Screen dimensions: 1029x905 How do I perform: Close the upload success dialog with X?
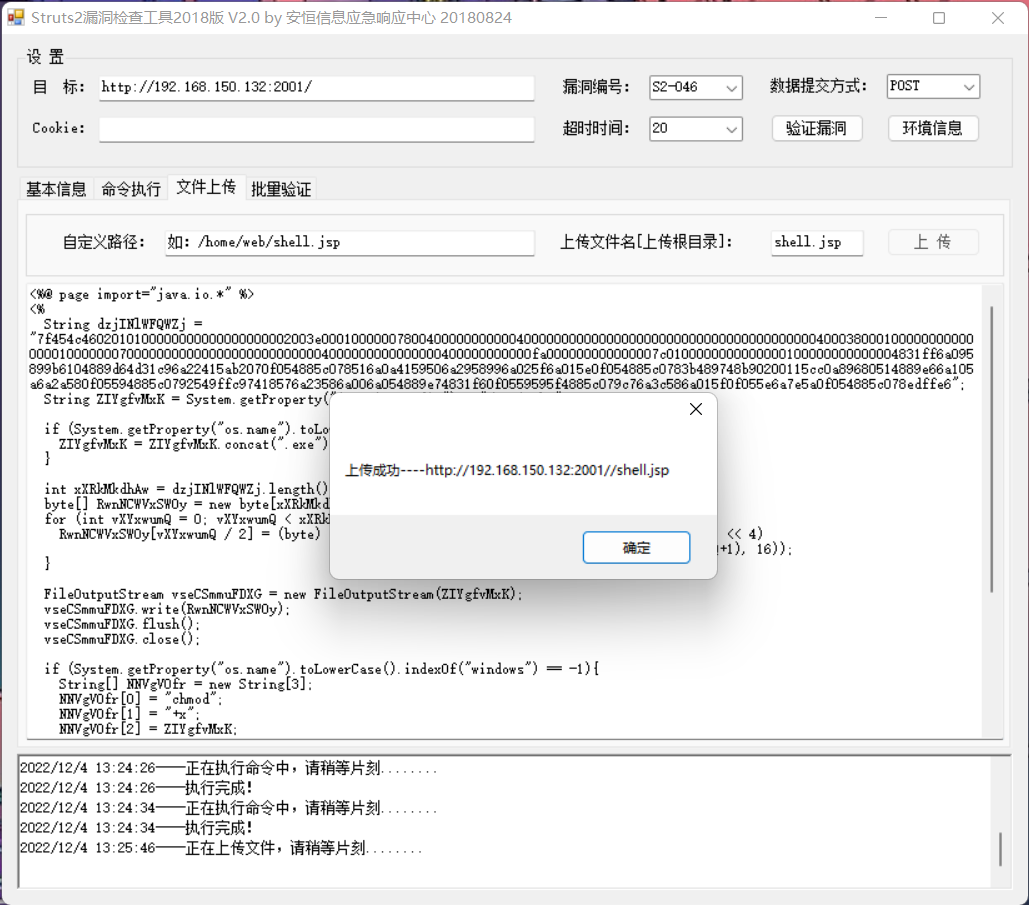[696, 409]
